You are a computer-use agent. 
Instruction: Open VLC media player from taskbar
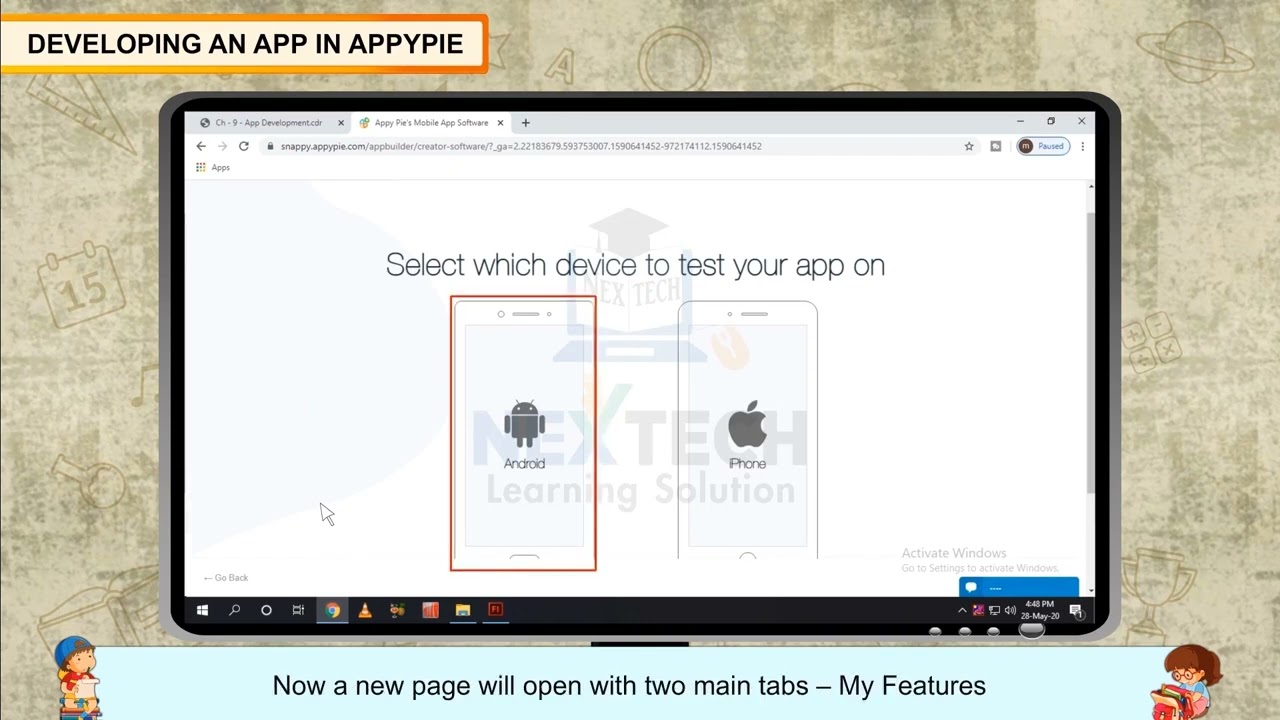pyautogui.click(x=365, y=610)
